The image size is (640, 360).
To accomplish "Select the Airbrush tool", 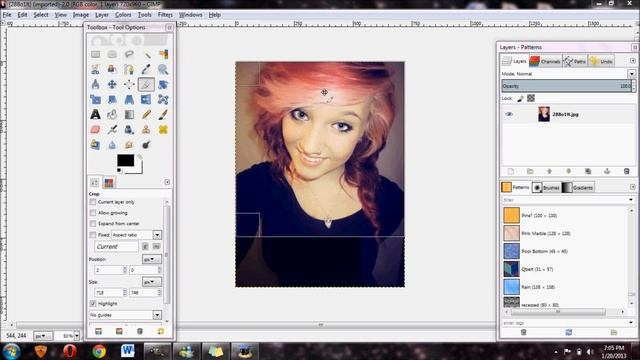I will 112,130.
